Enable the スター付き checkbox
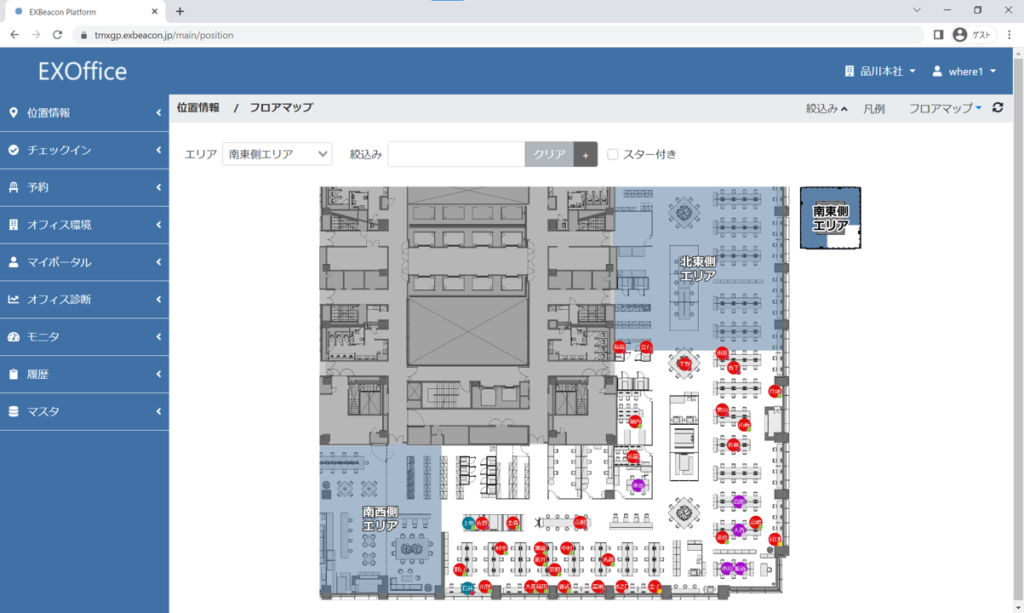This screenshot has width=1024, height=613. click(613, 154)
